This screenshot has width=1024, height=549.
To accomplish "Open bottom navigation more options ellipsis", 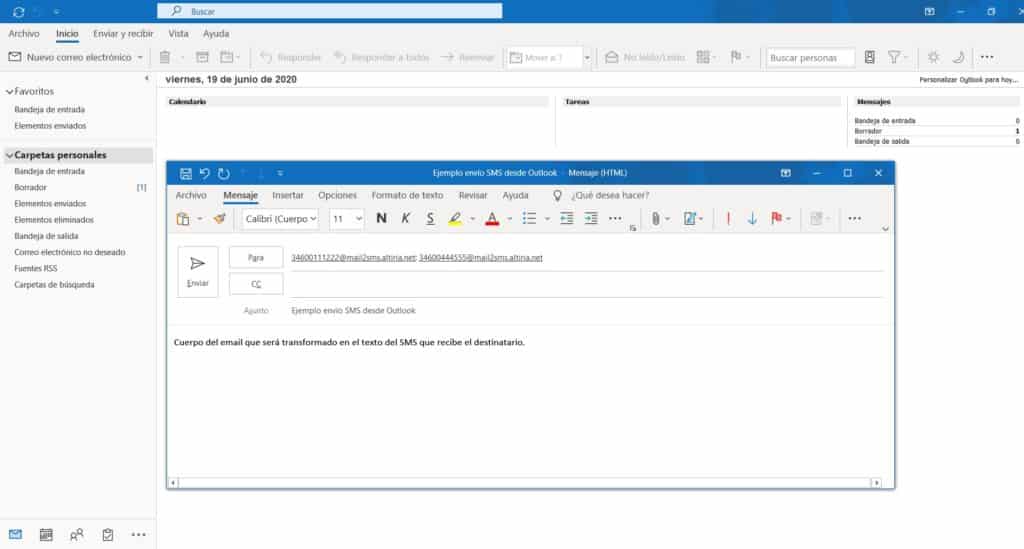I will (138, 535).
